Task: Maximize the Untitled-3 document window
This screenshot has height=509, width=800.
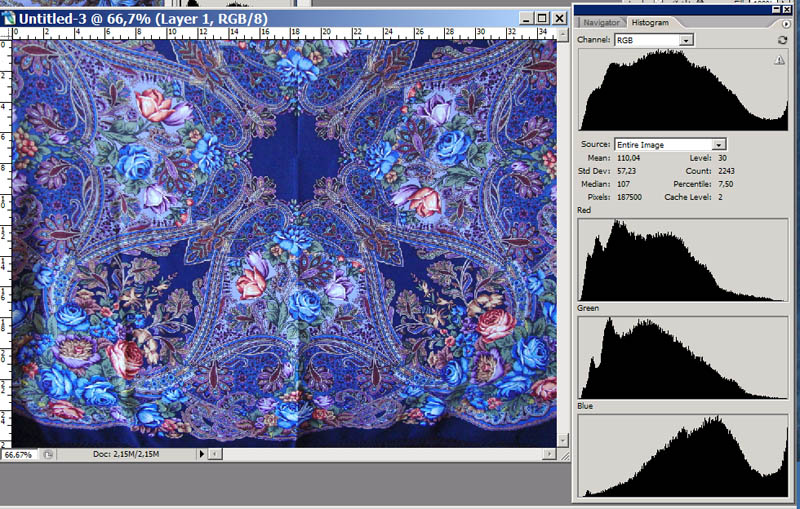Action: 542,18
